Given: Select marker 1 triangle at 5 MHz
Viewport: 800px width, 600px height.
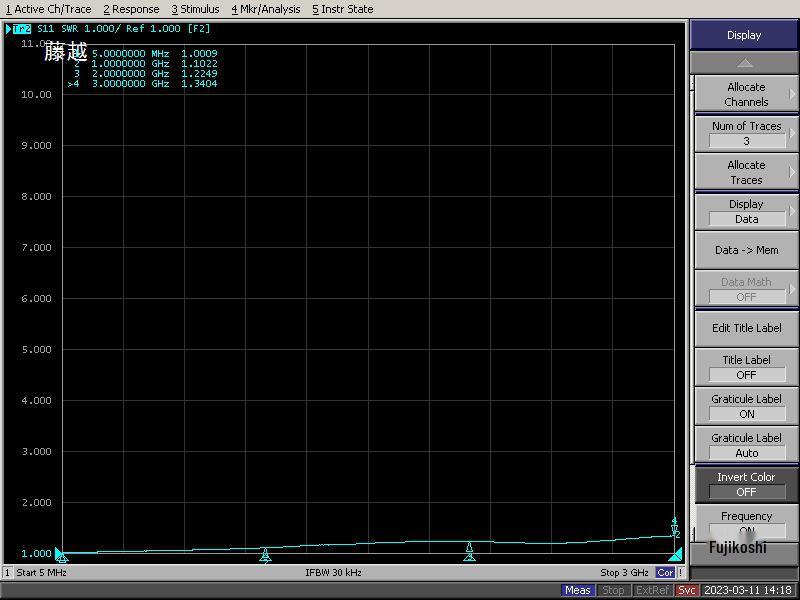Looking at the screenshot, I should click(62, 557).
